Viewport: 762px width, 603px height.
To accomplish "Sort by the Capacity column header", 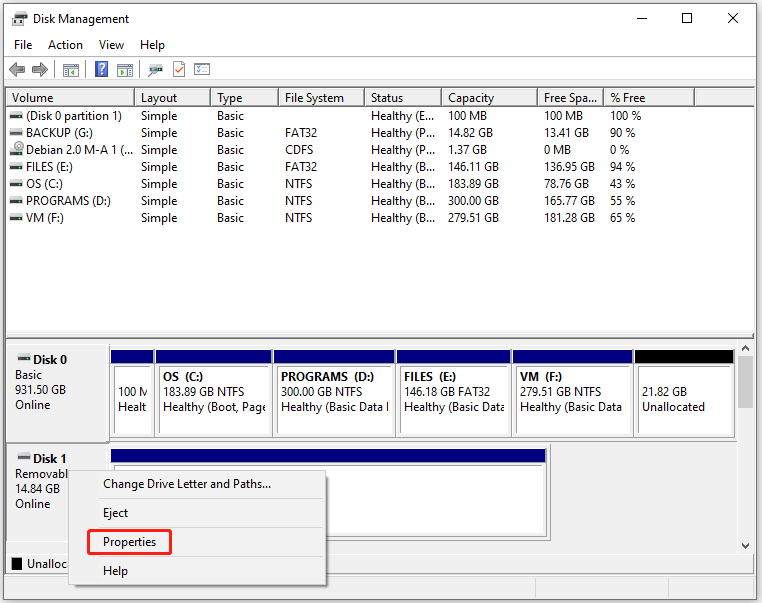I will pos(489,98).
